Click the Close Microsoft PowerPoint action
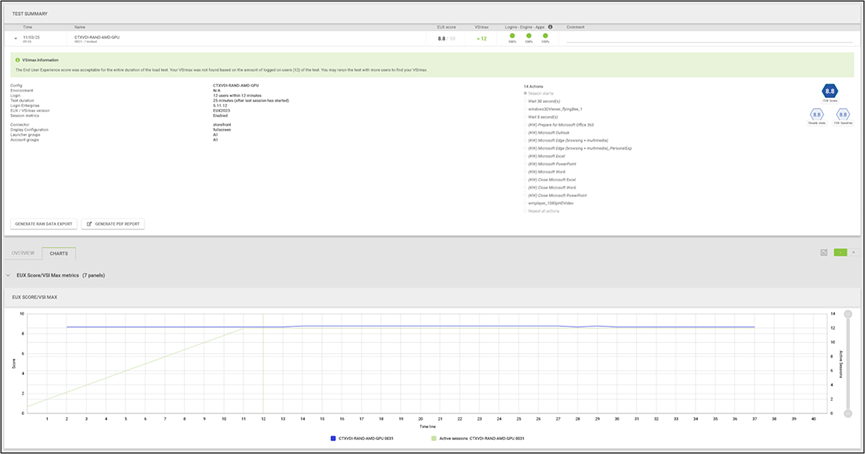This screenshot has height=454, width=865. (x=557, y=195)
